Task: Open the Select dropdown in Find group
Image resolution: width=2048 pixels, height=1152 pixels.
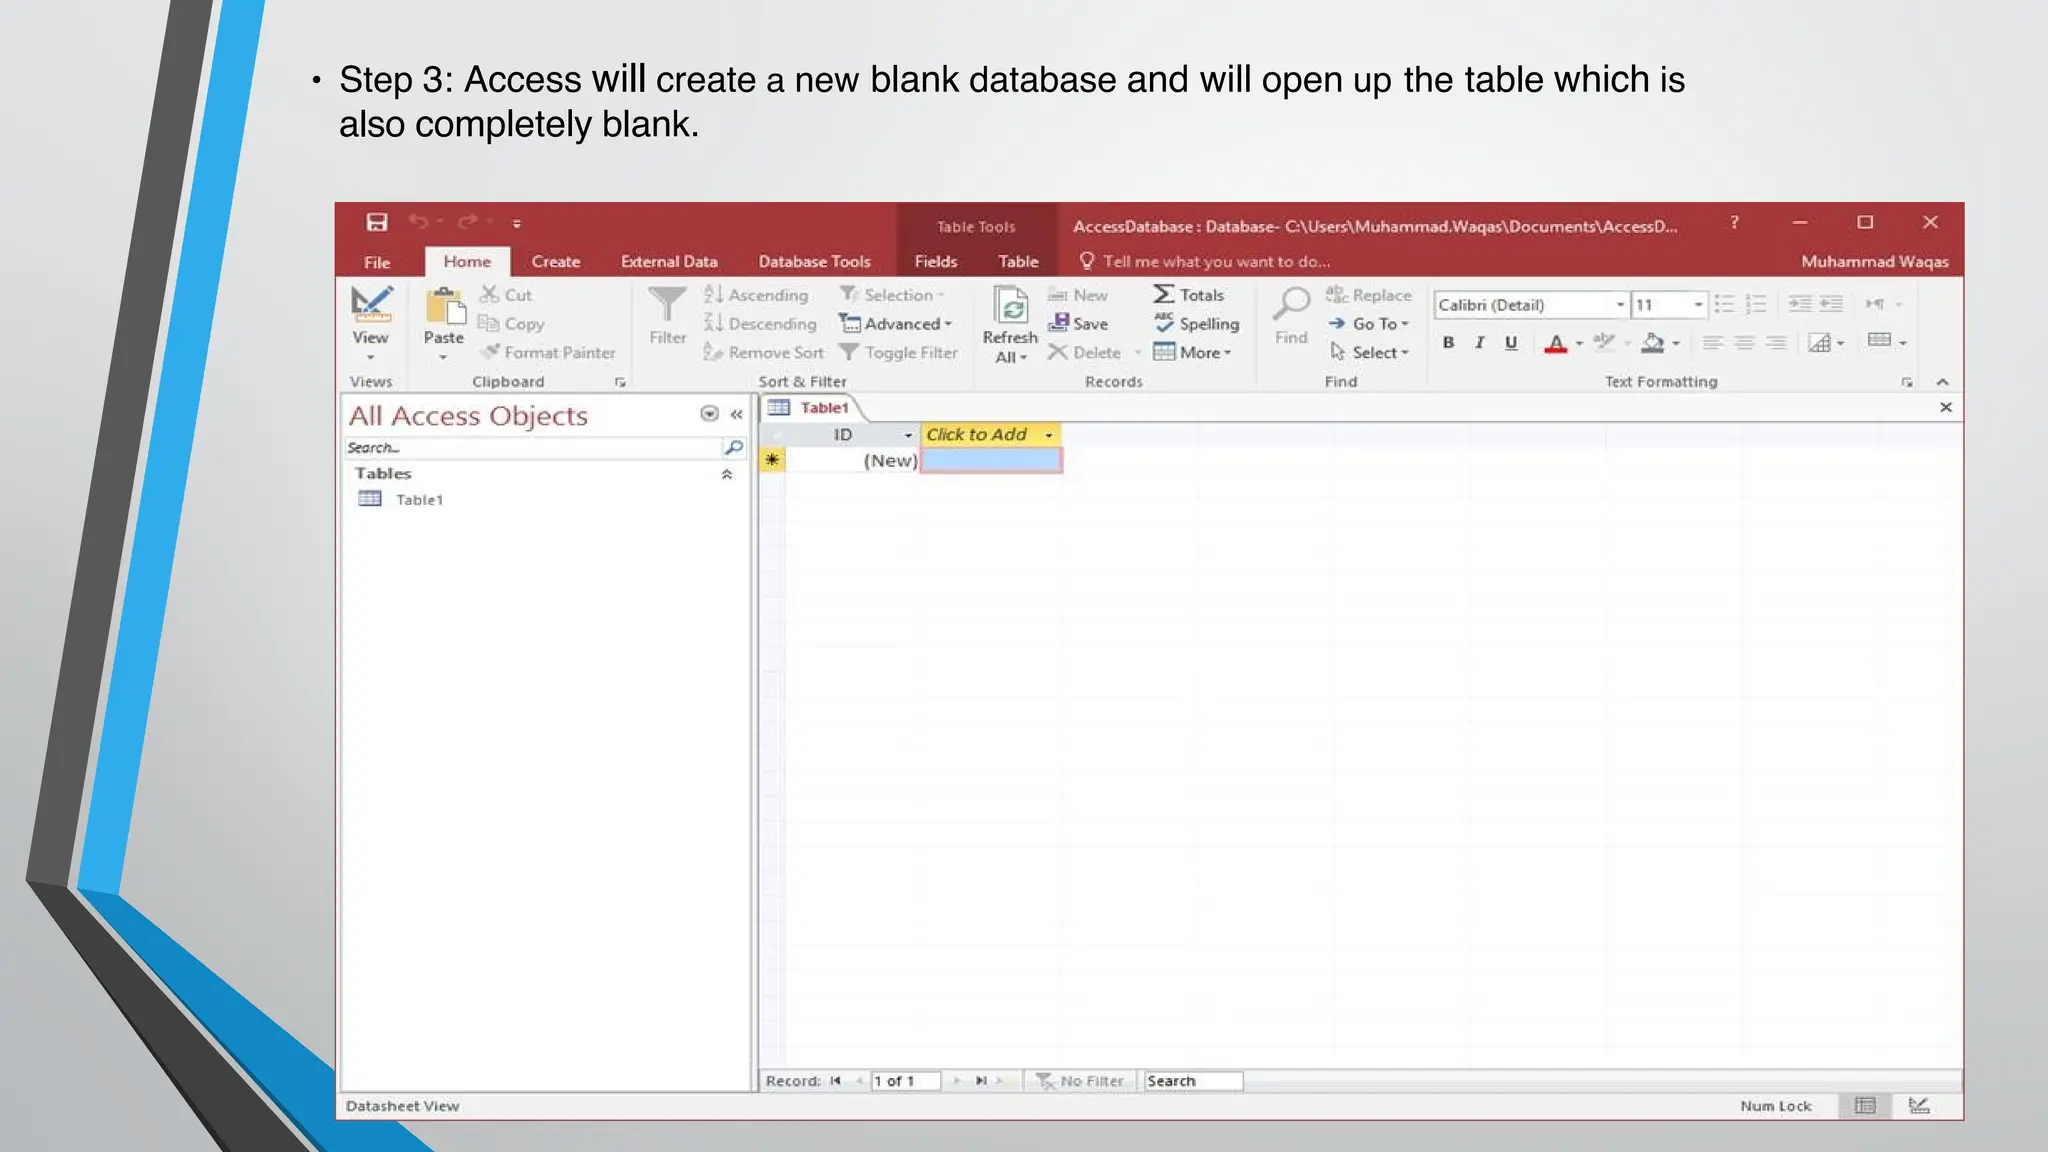Action: coord(1369,352)
